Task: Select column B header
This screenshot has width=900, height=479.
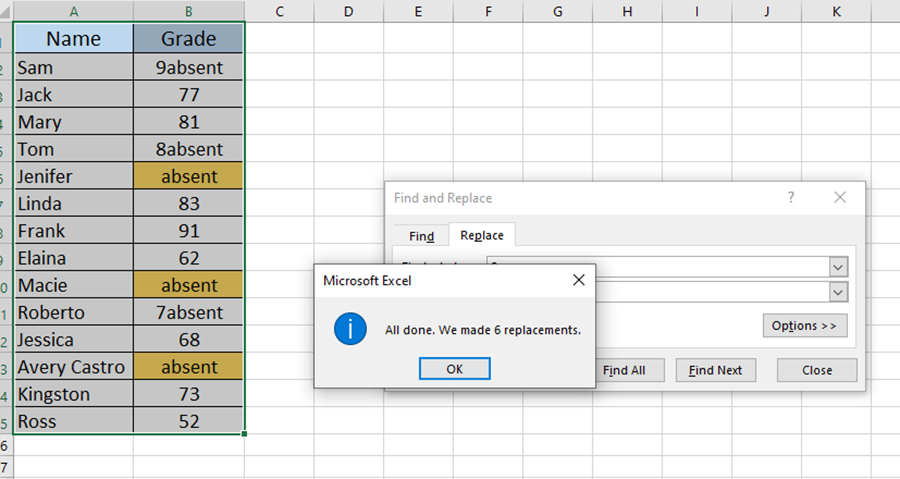Action: point(189,11)
